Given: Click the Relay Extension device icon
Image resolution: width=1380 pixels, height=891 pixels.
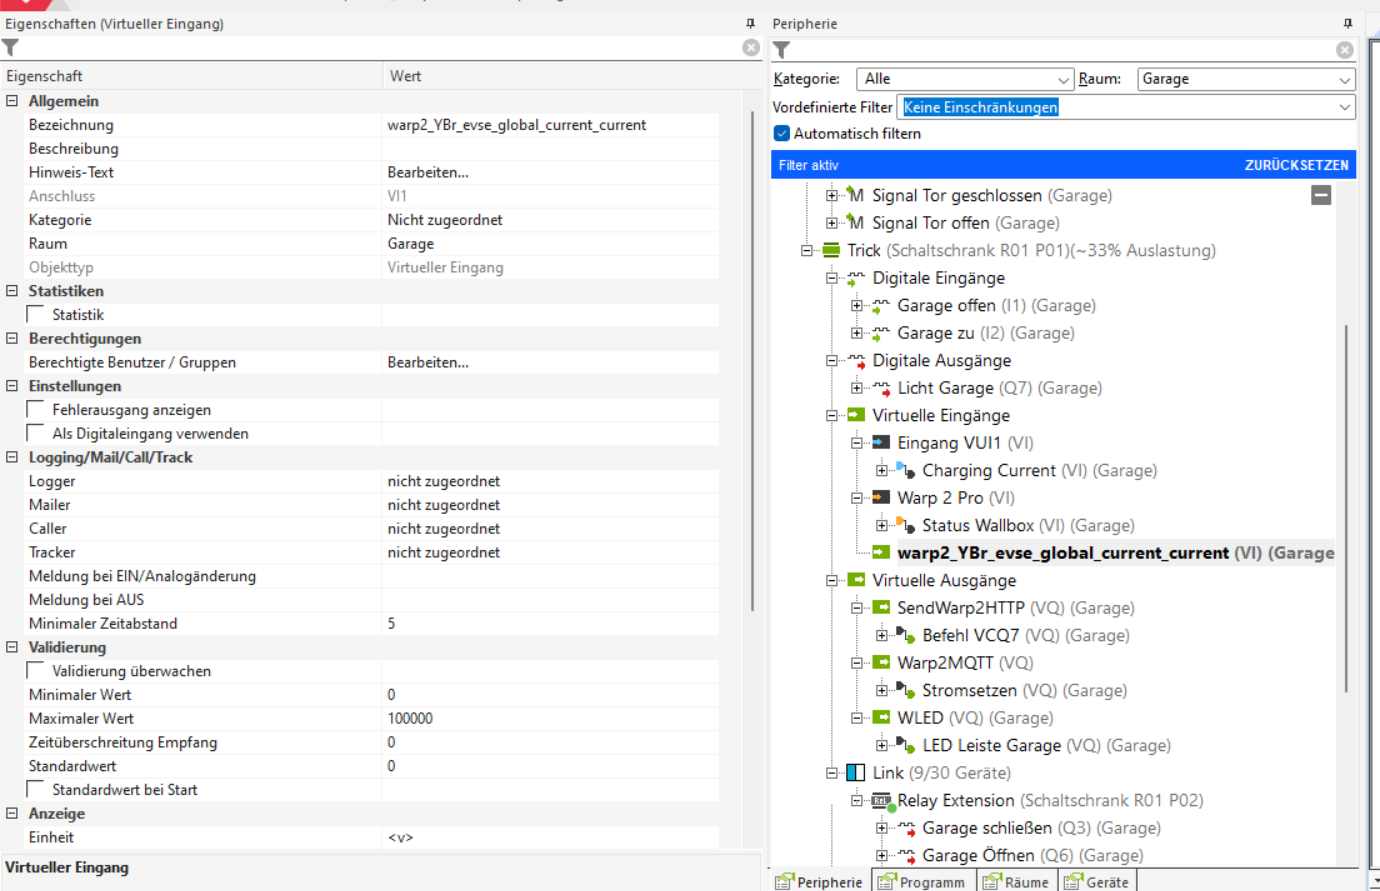Looking at the screenshot, I should (x=881, y=801).
